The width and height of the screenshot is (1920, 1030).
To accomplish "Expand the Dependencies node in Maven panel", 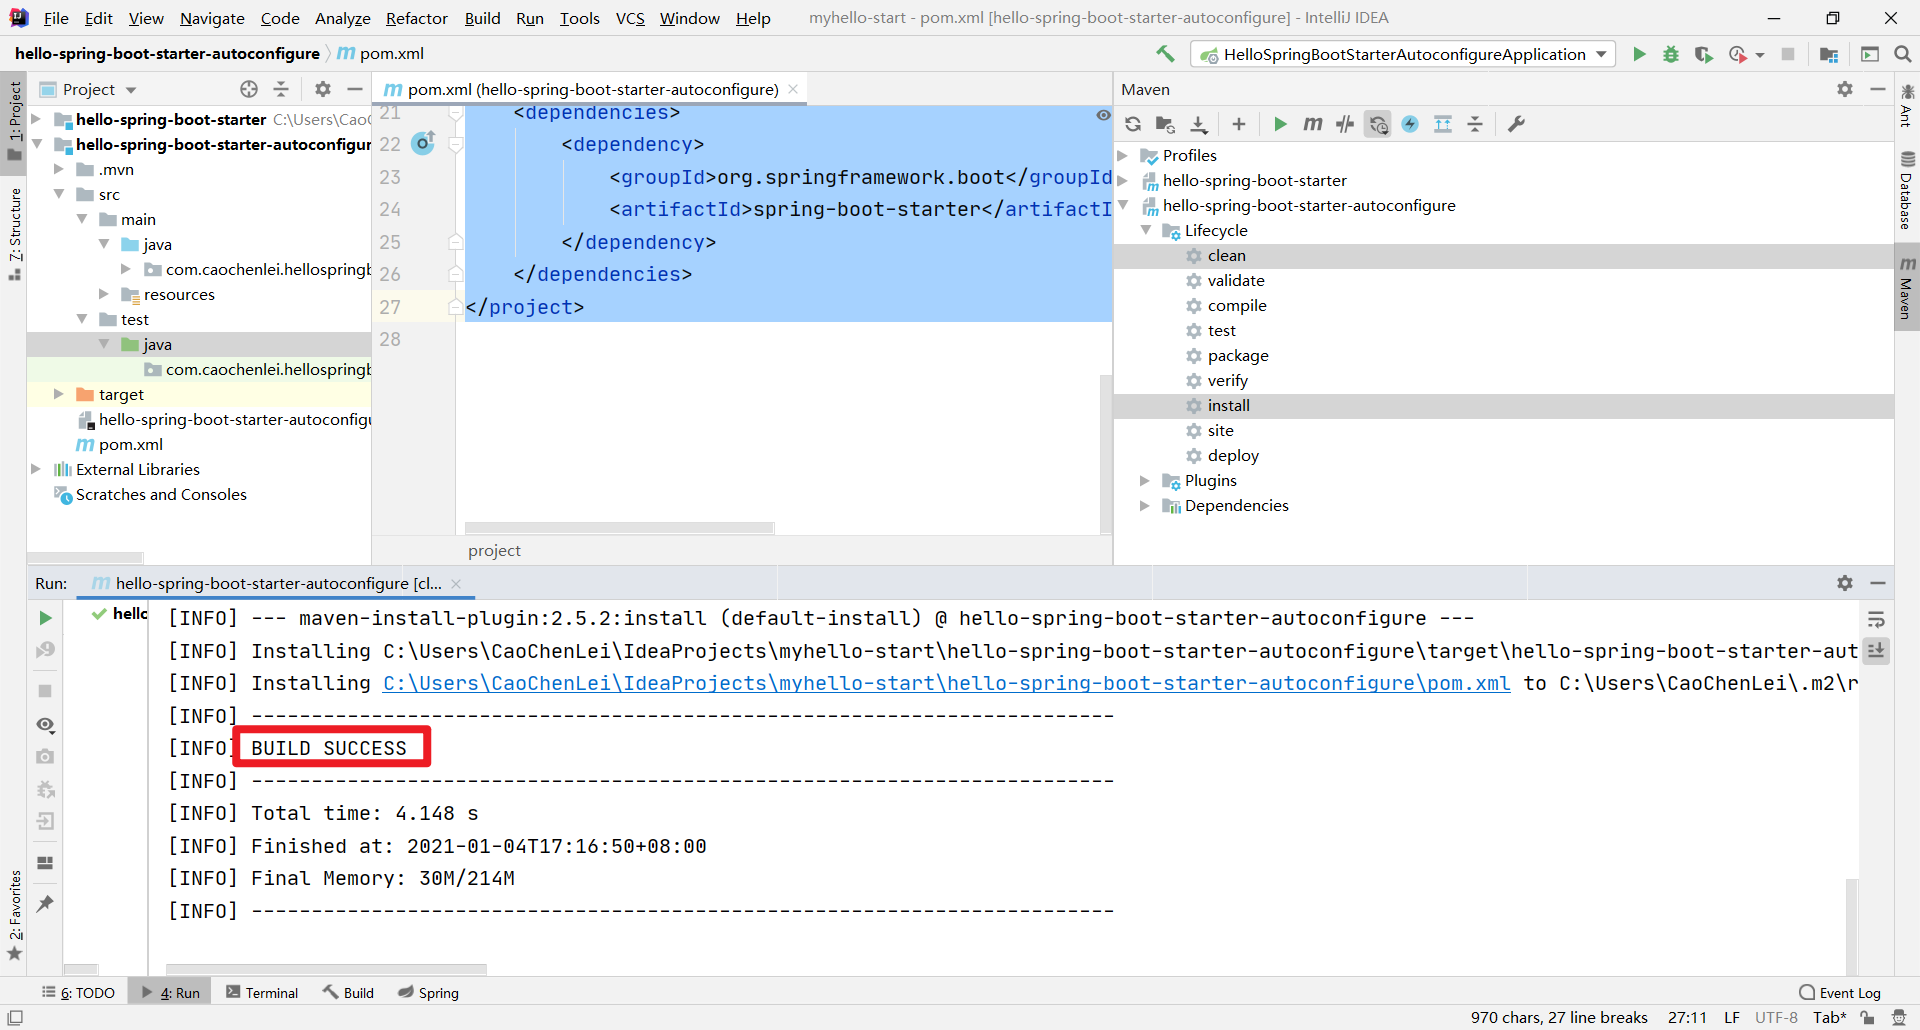I will [x=1146, y=505].
